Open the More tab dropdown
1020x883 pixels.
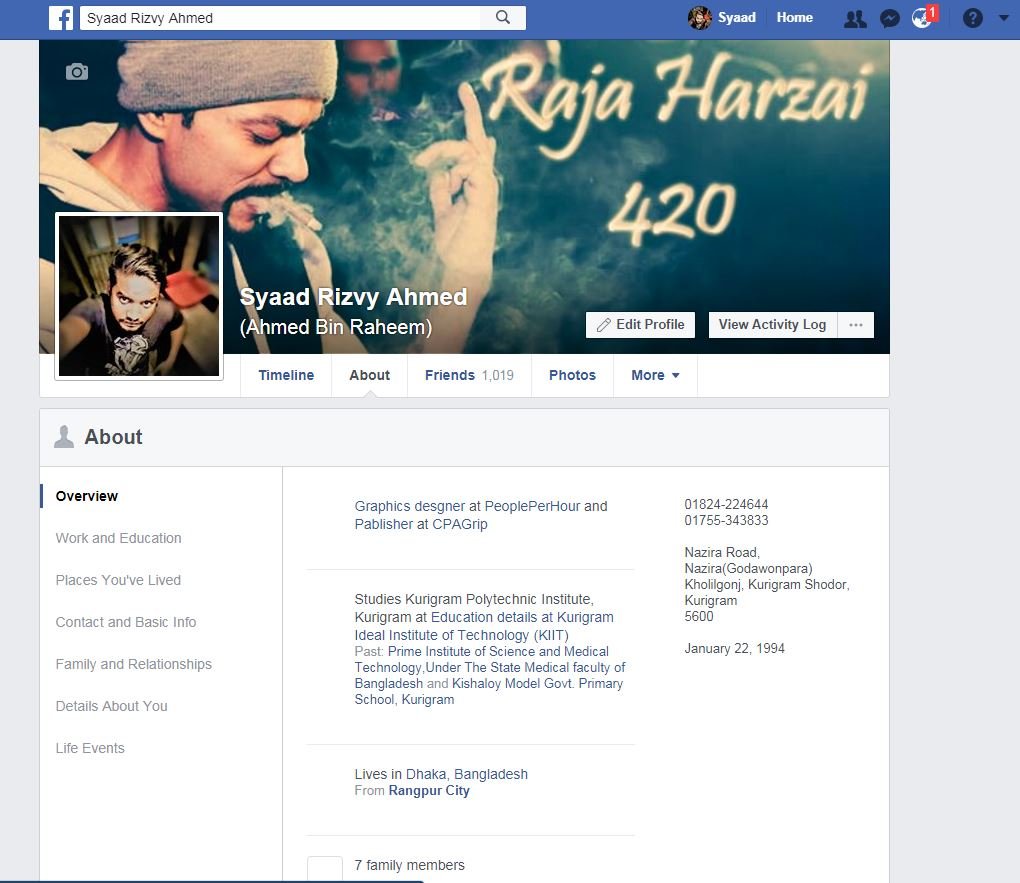655,375
